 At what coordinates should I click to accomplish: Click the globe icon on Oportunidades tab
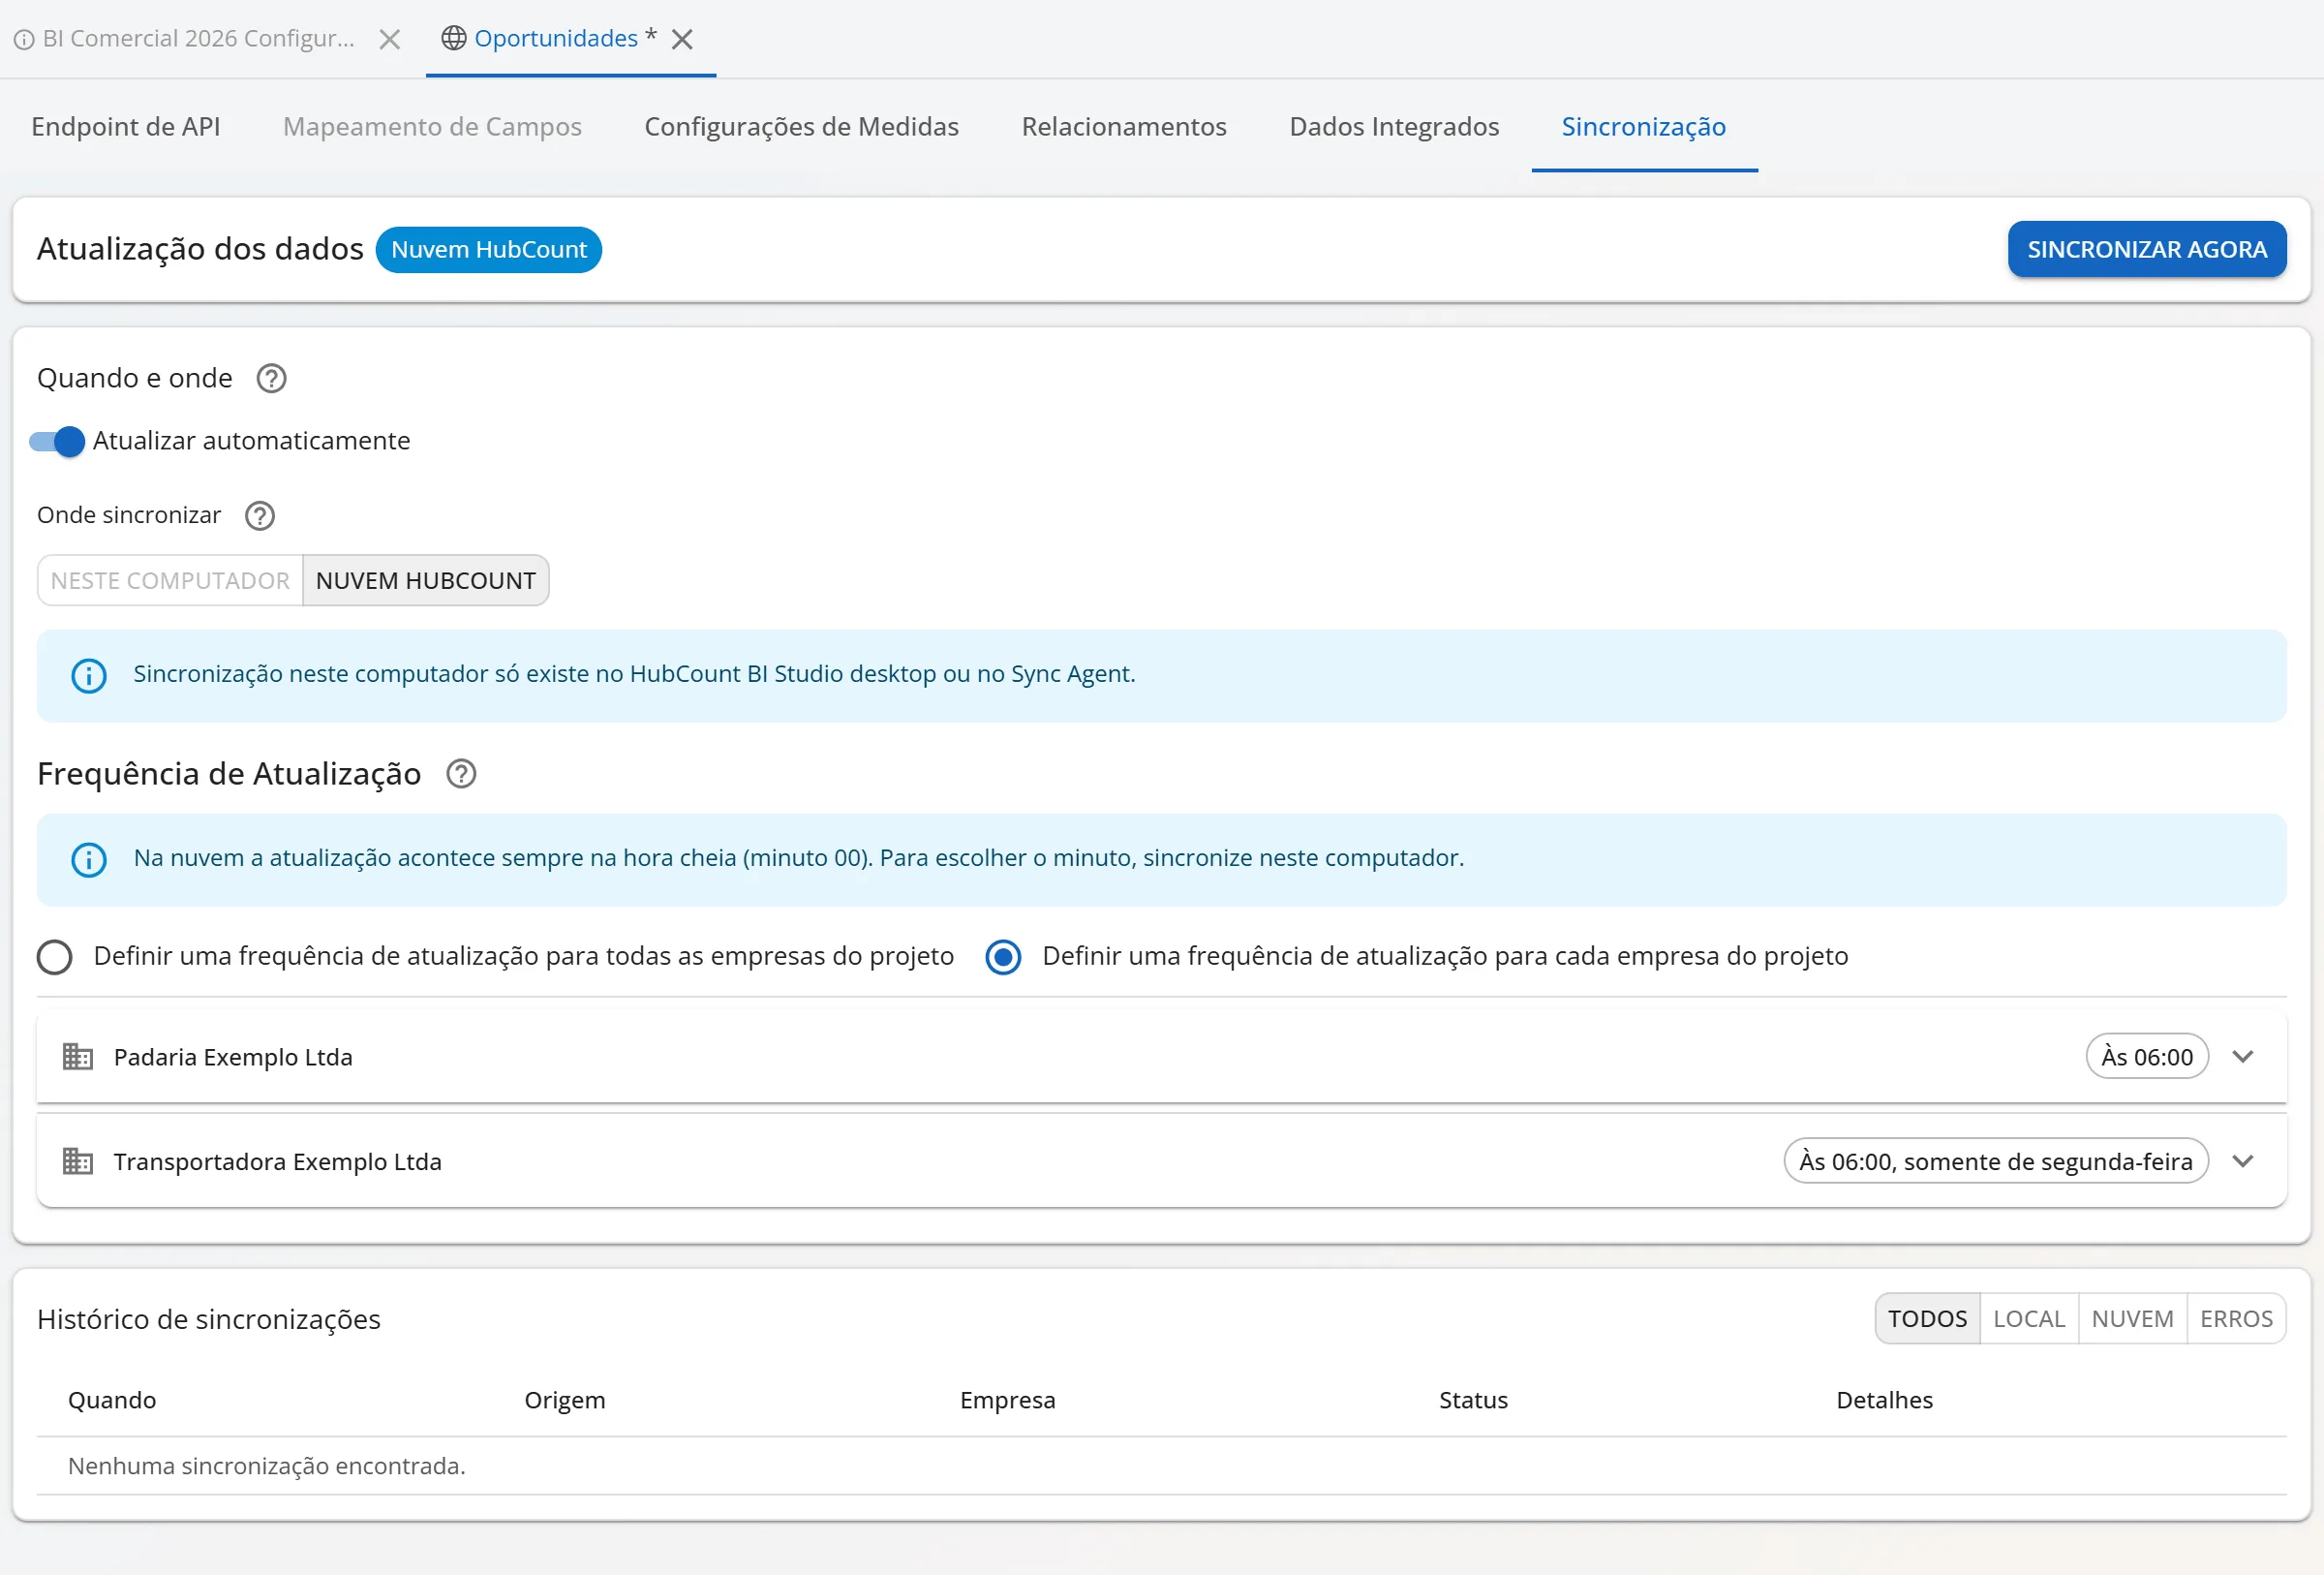pos(454,38)
